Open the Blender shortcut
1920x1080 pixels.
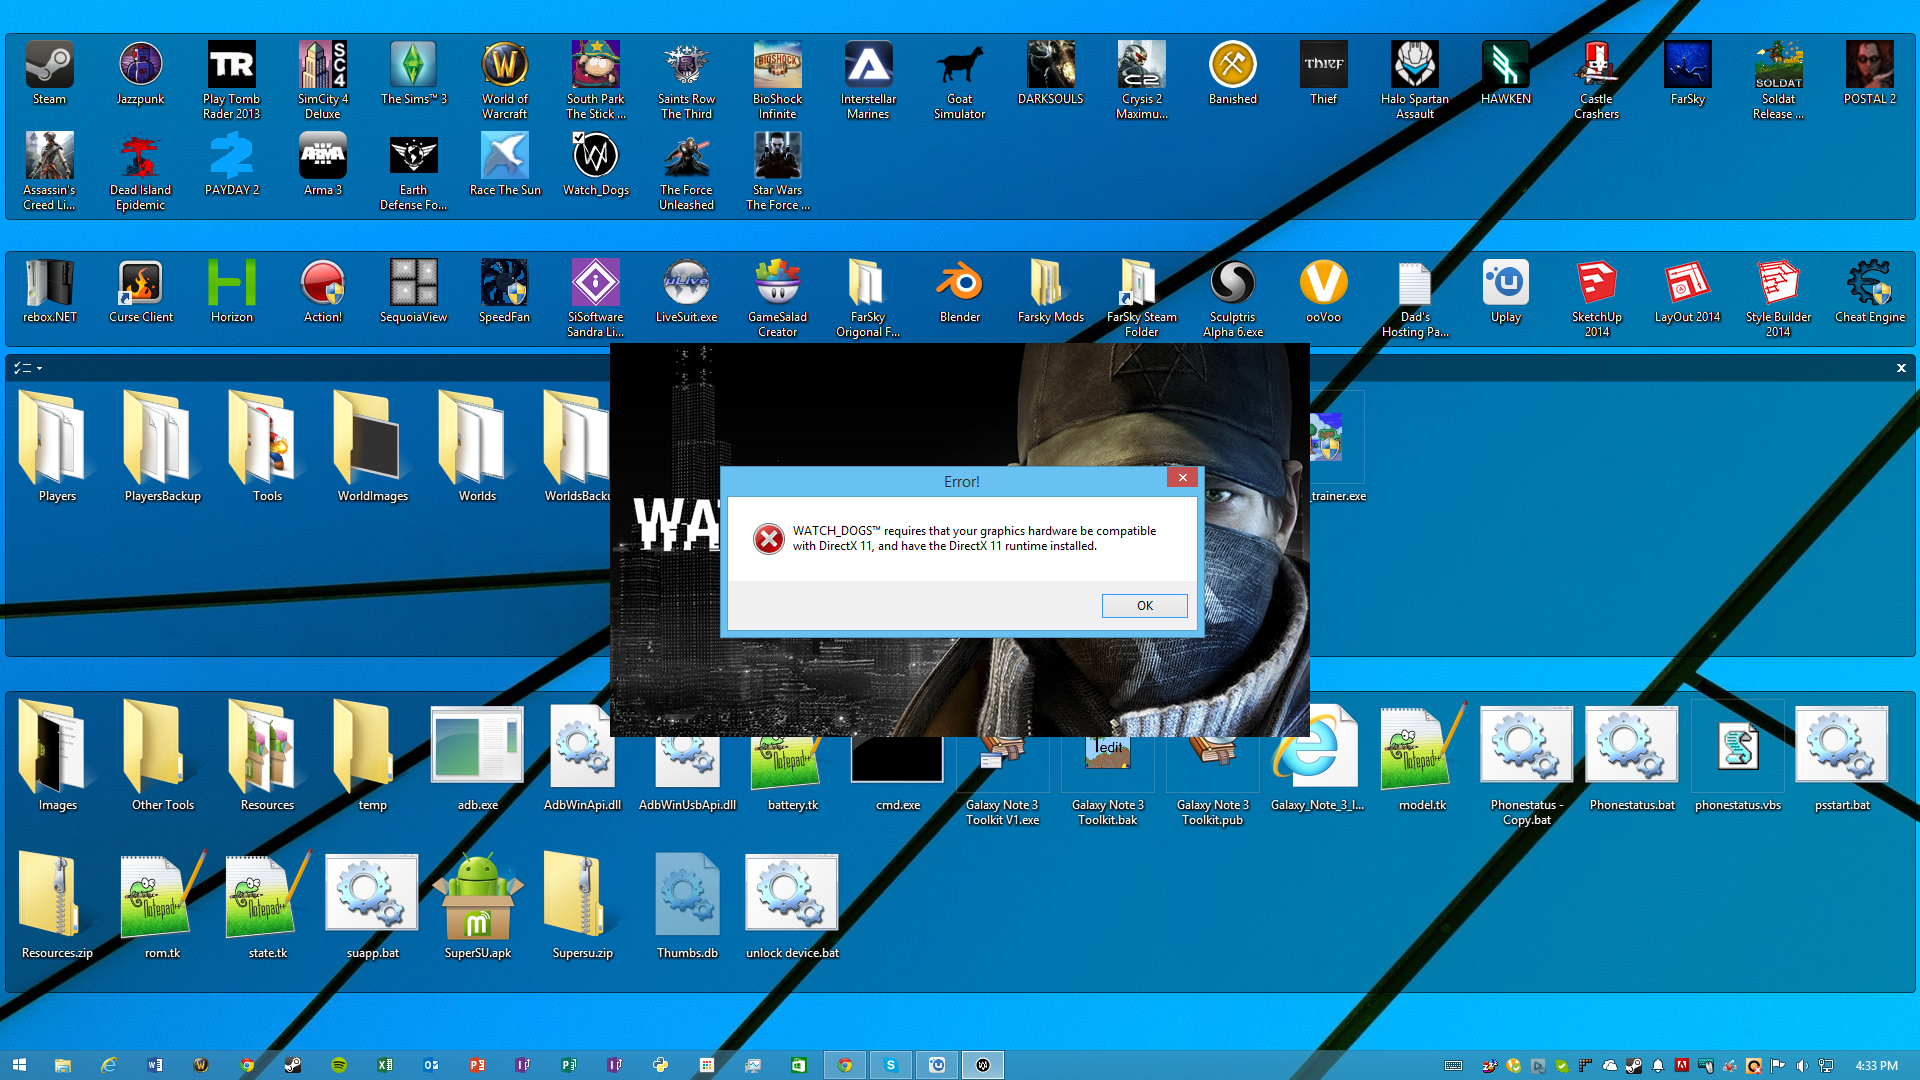(959, 284)
